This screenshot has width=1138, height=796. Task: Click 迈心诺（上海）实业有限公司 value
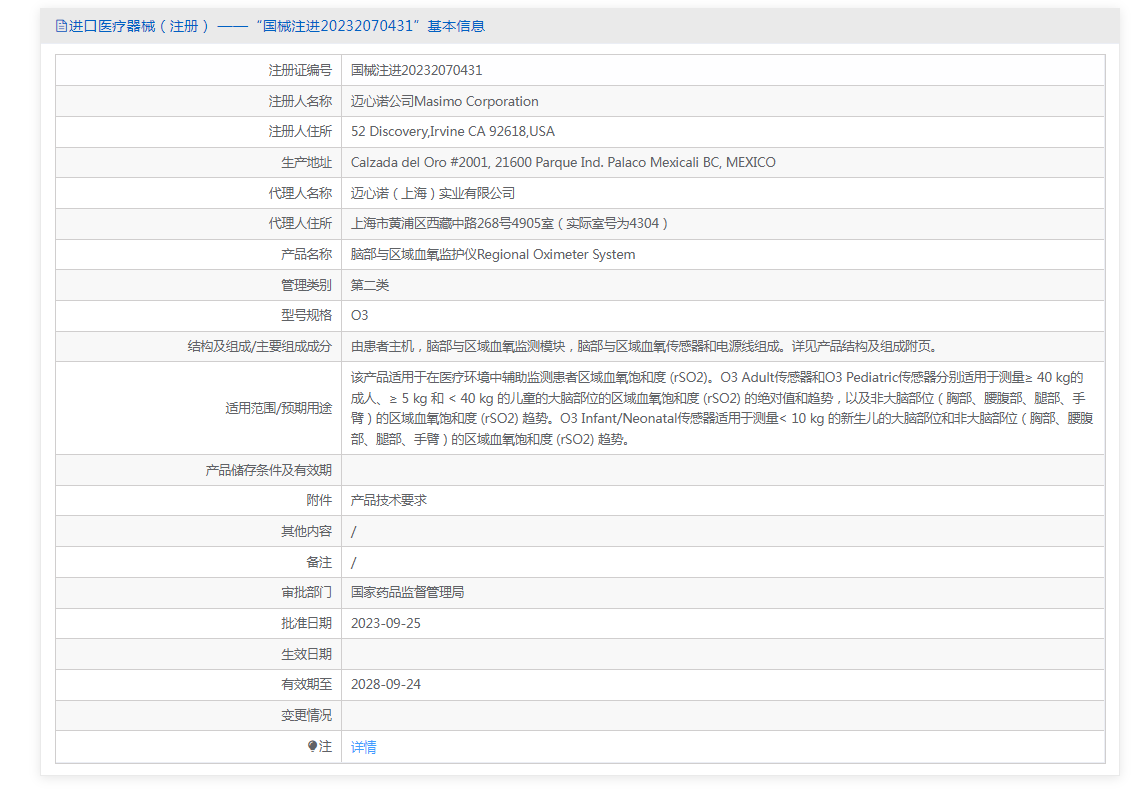(433, 193)
